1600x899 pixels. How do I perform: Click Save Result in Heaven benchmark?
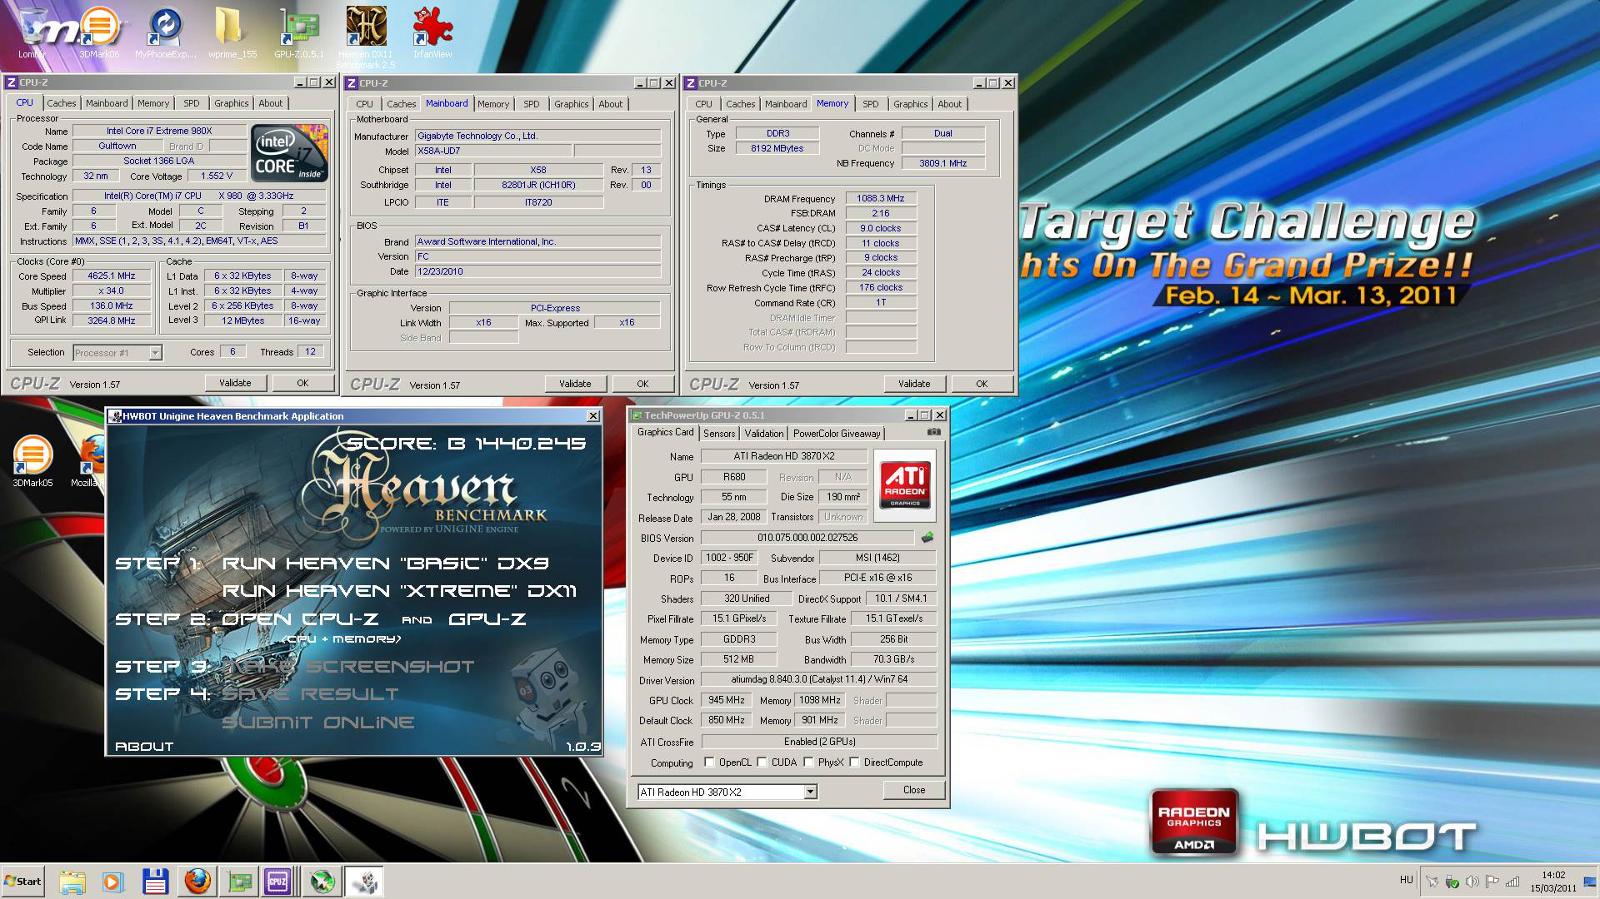coord(310,694)
